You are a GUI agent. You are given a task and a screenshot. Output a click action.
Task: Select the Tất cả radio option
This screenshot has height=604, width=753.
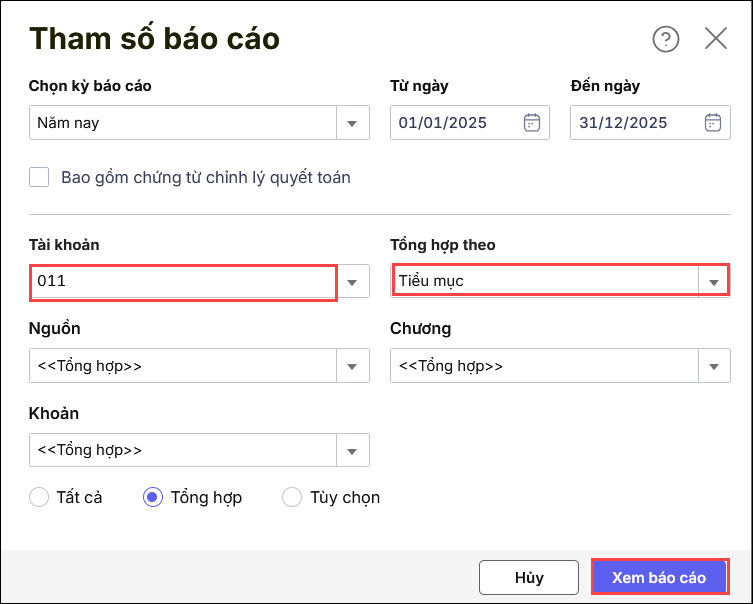[40, 497]
